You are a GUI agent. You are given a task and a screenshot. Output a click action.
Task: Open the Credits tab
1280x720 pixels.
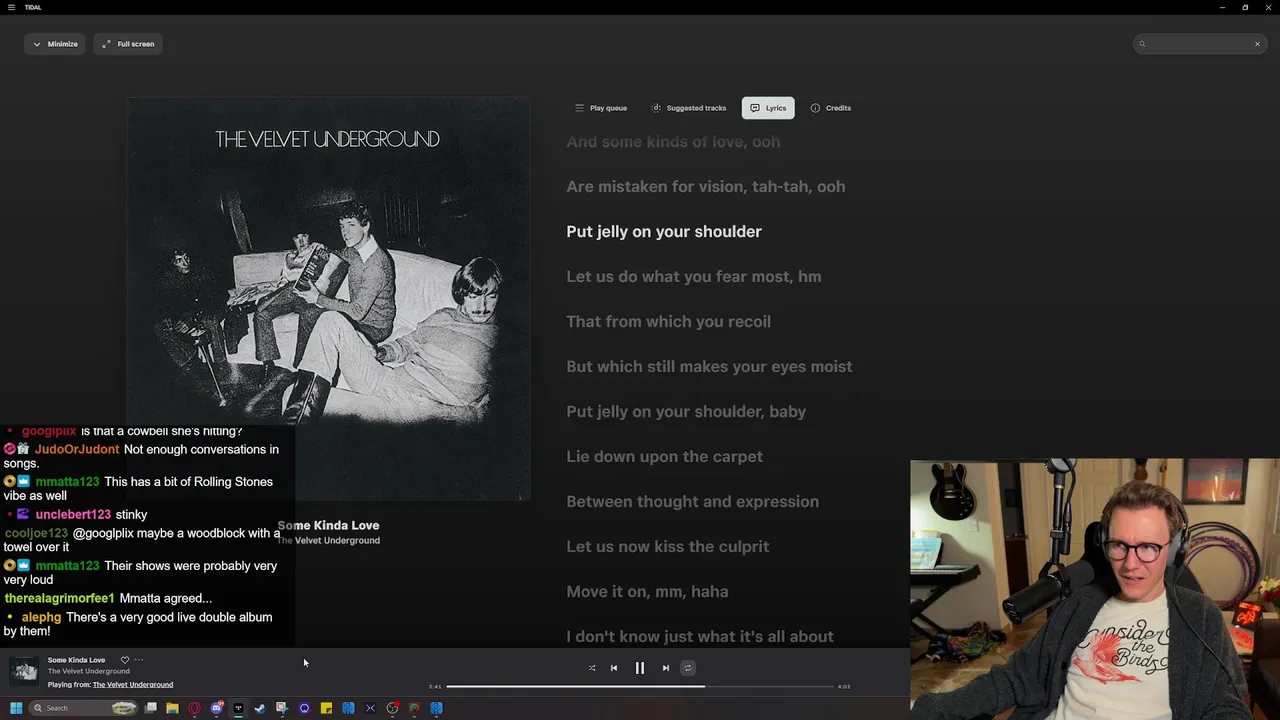(x=831, y=108)
